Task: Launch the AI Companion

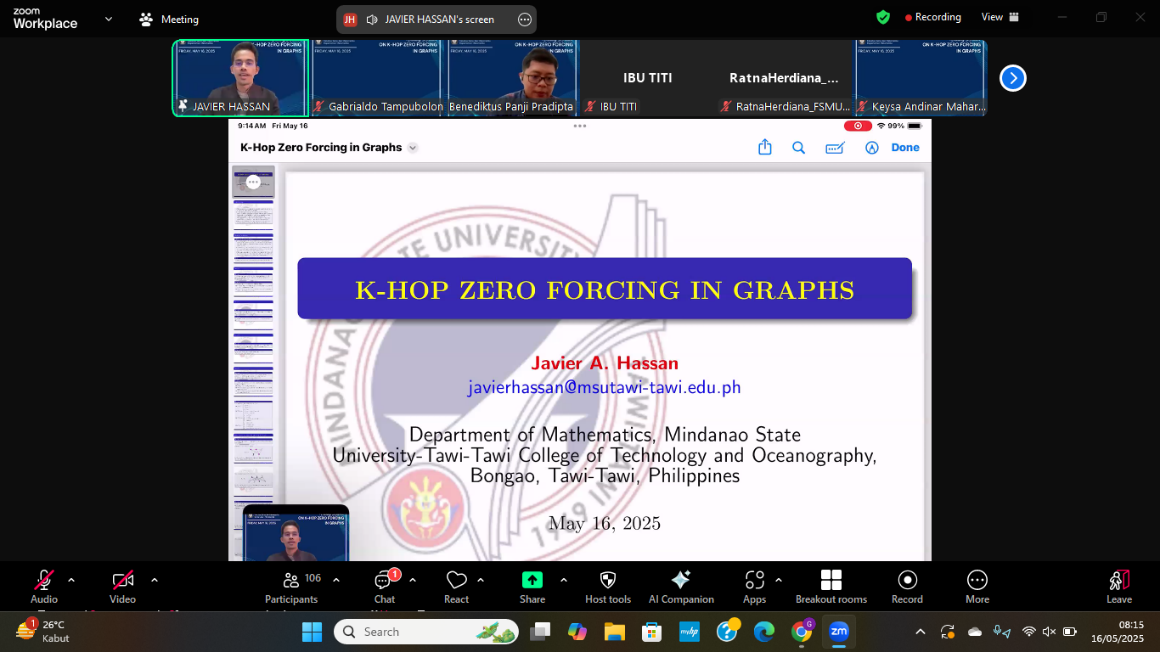Action: coord(680,582)
